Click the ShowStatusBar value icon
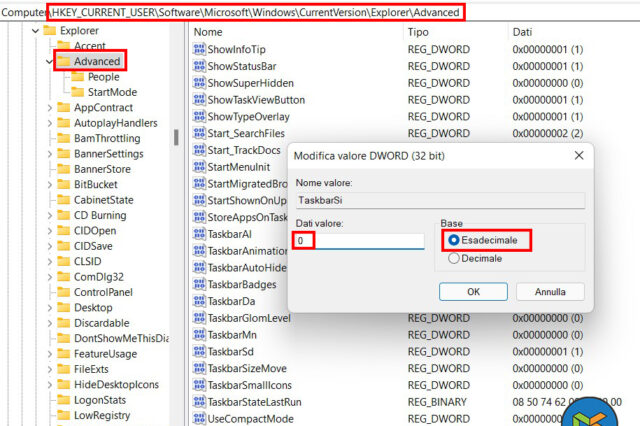The image size is (640, 426). [x=199, y=66]
